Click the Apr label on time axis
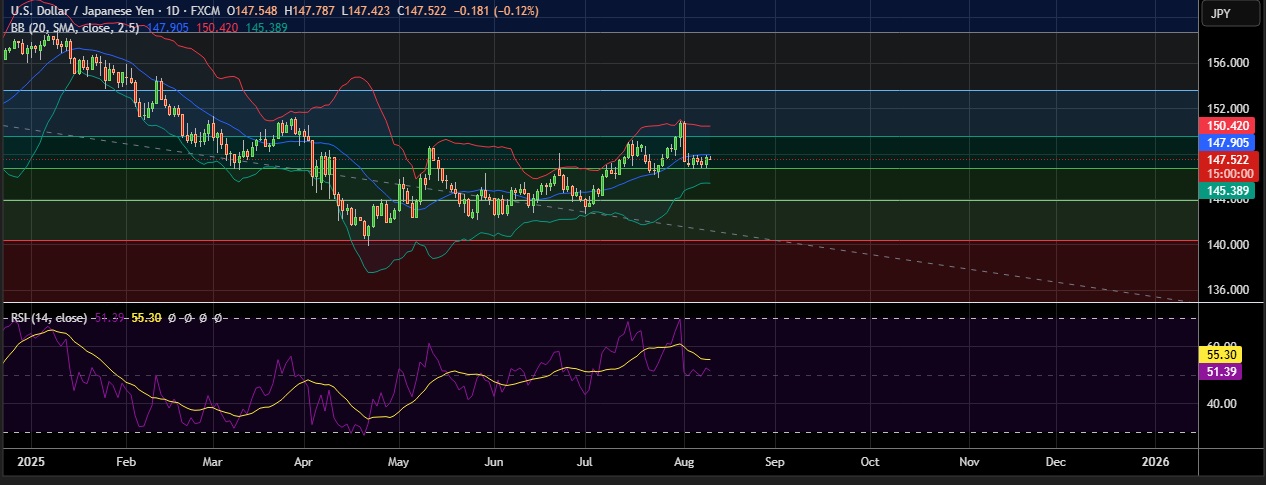 pyautogui.click(x=304, y=463)
